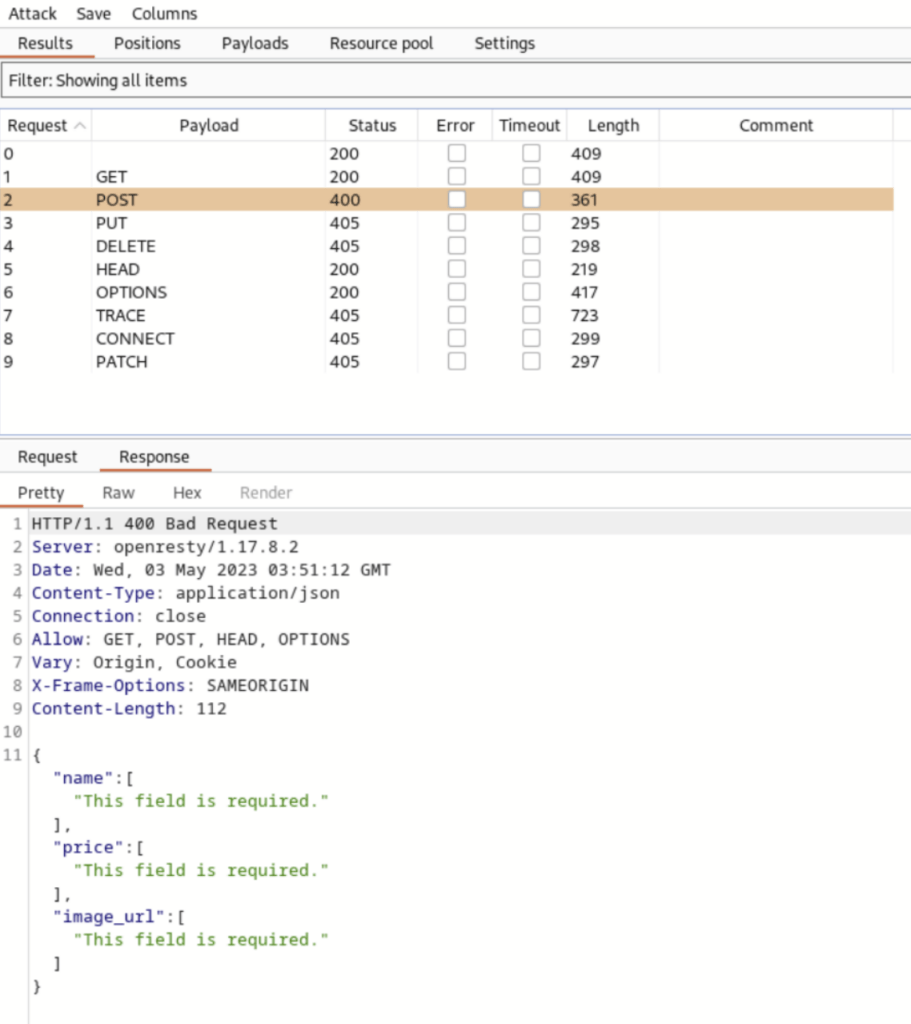Check the Timeout checkbox for the GET request

530,175
